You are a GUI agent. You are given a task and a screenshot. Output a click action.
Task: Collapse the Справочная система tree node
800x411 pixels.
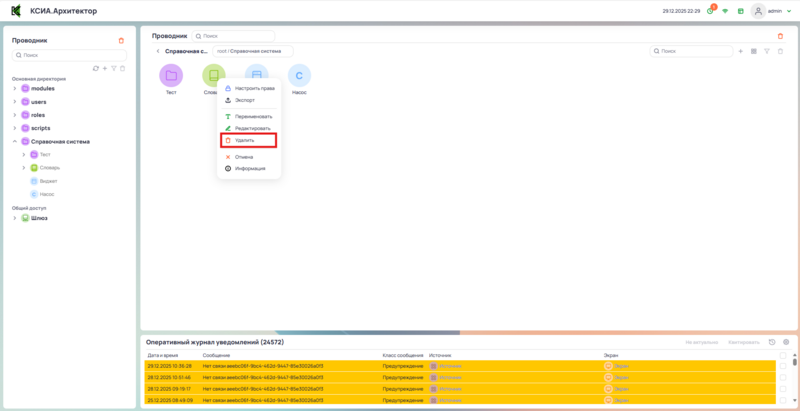(x=15, y=141)
